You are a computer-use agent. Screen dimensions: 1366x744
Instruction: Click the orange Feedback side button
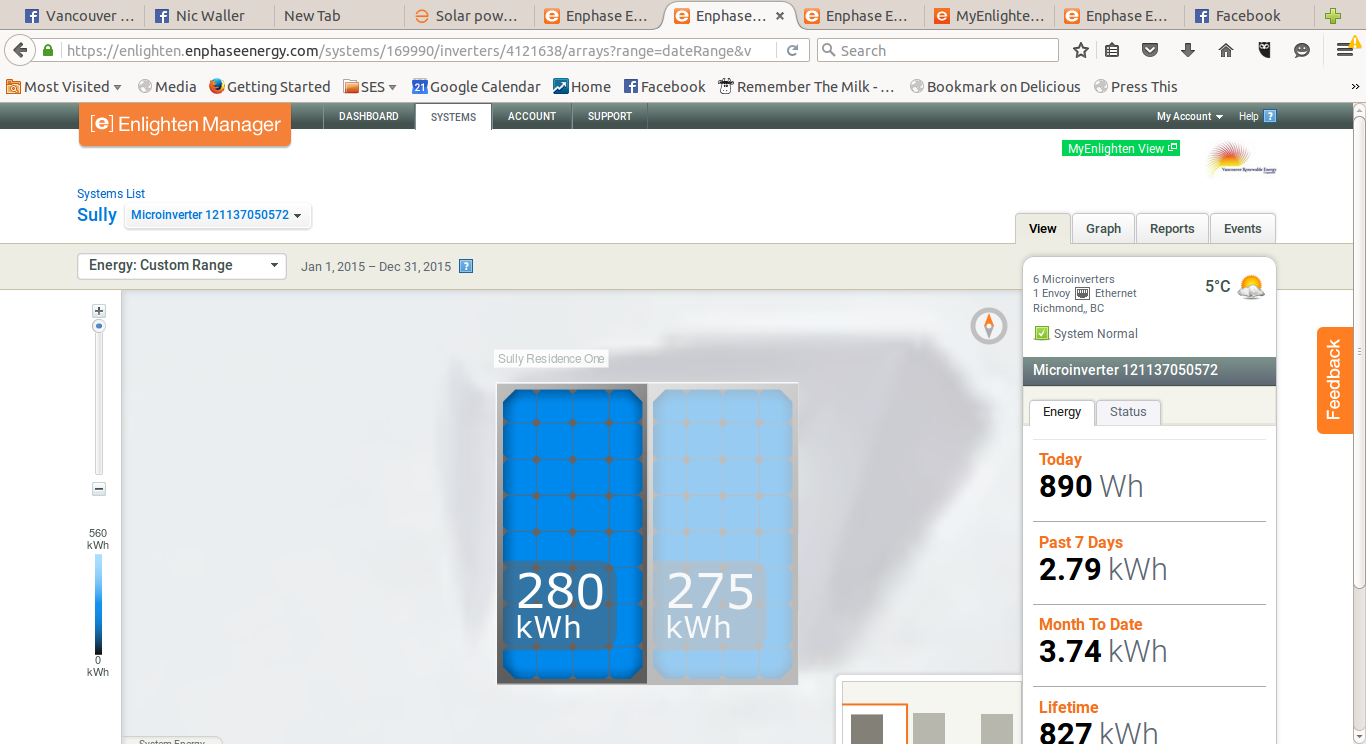pos(1334,380)
